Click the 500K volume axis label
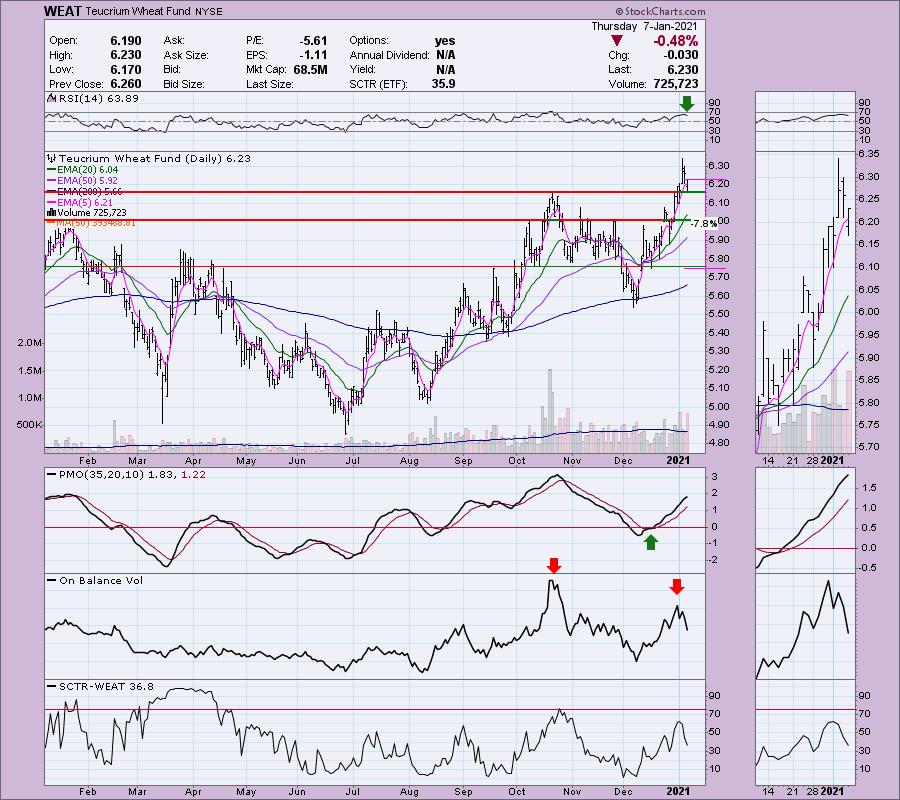Screen dimensions: 900x800 pos(30,425)
